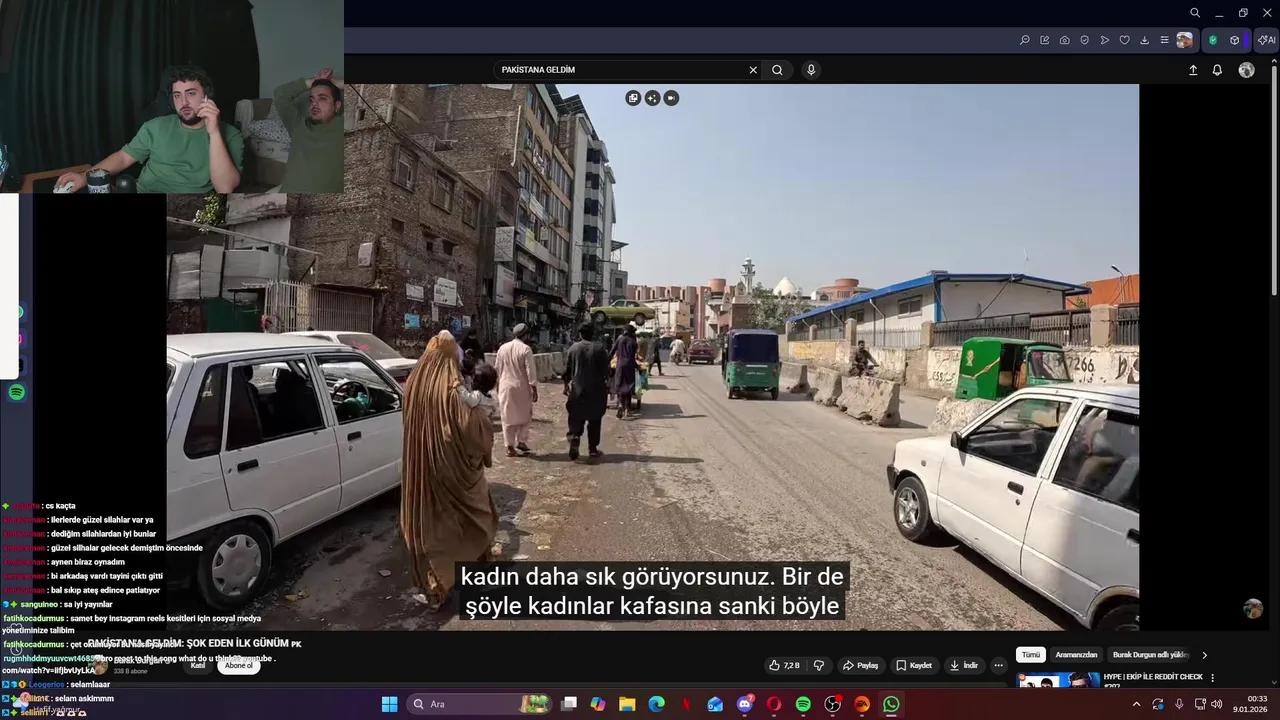This screenshot has width=1280, height=720.
Task: Click the microphone tray icon
Action: pos(1179,704)
